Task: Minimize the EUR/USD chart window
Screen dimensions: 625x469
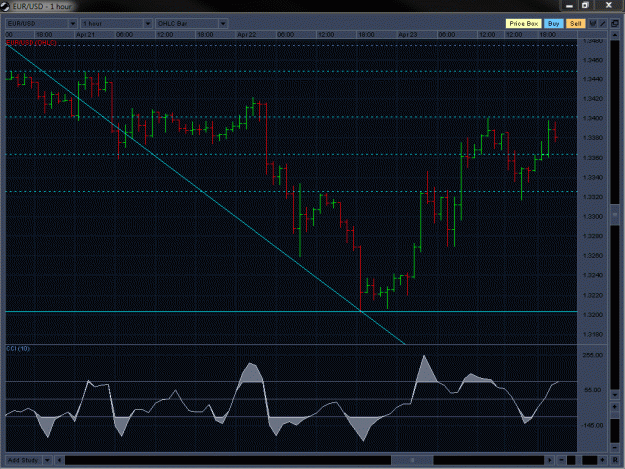Action: click(x=569, y=6)
